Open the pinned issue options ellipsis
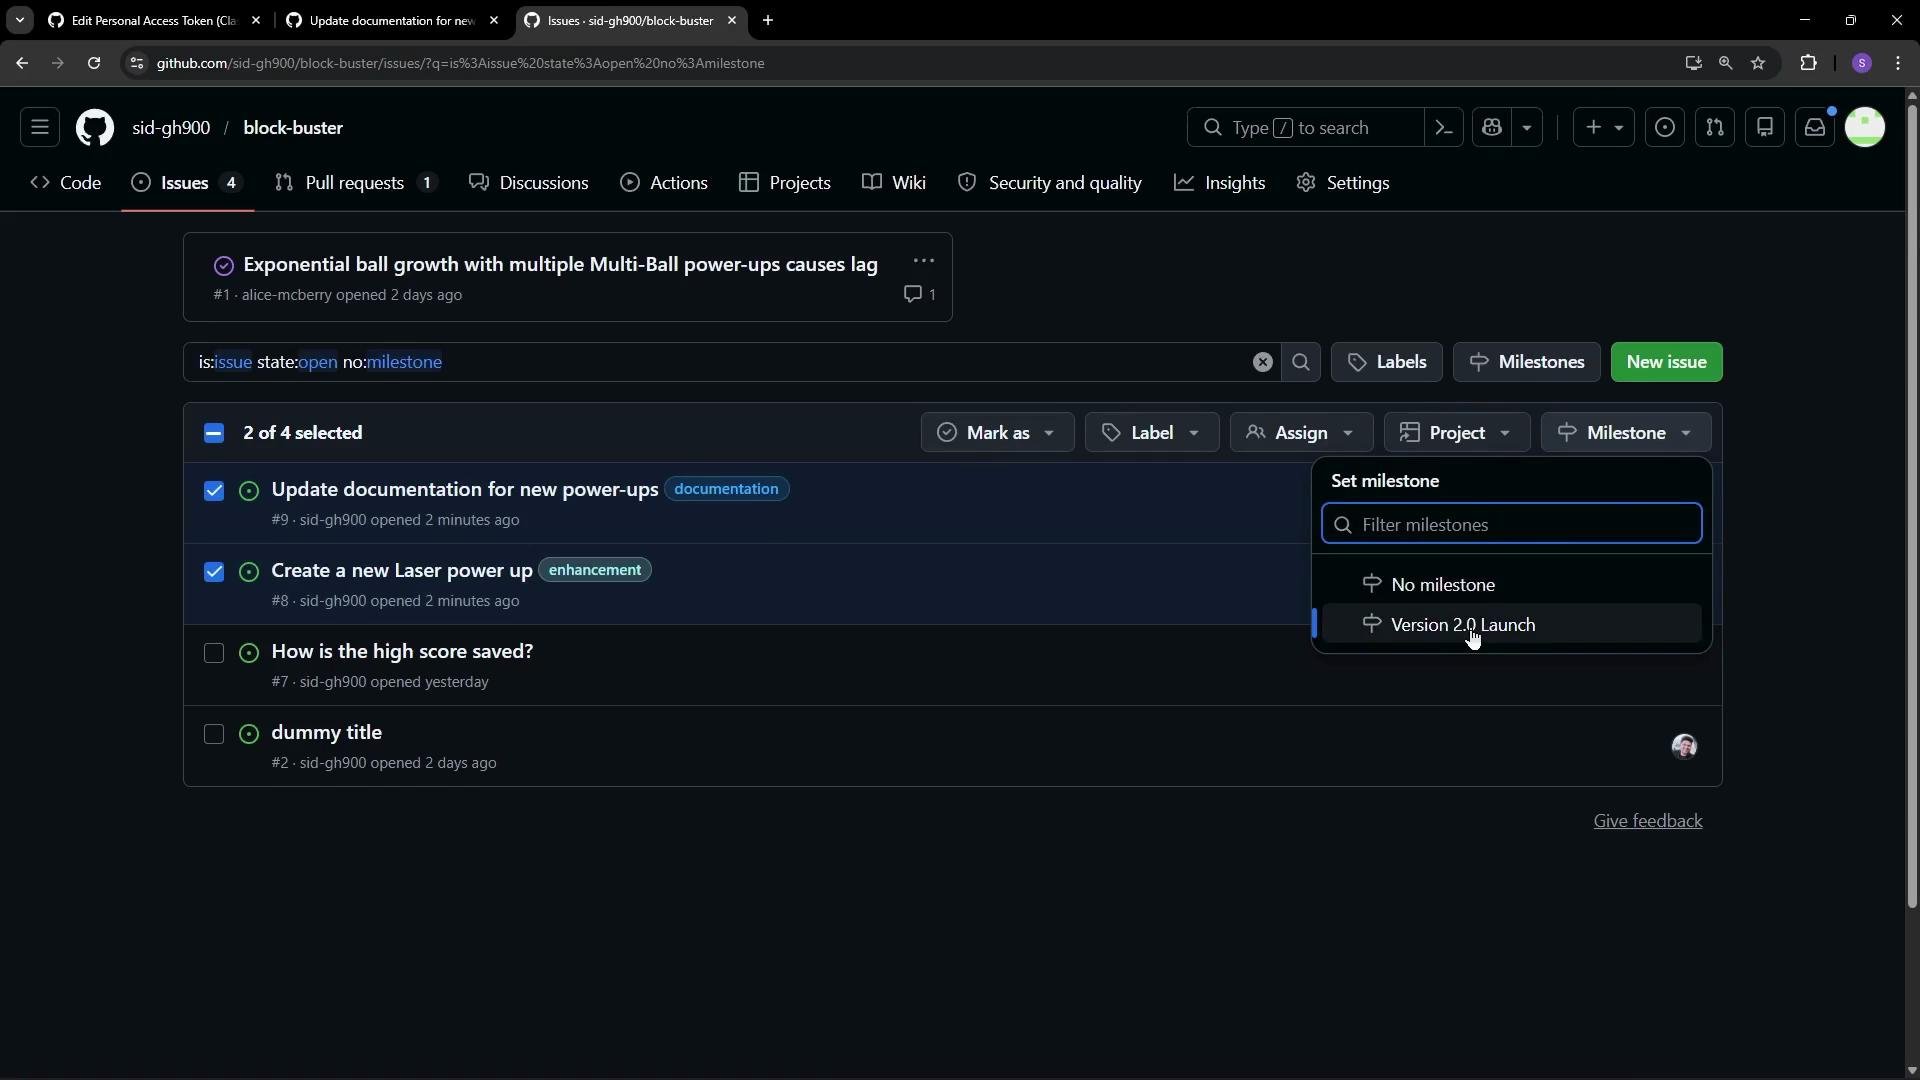 (x=924, y=261)
